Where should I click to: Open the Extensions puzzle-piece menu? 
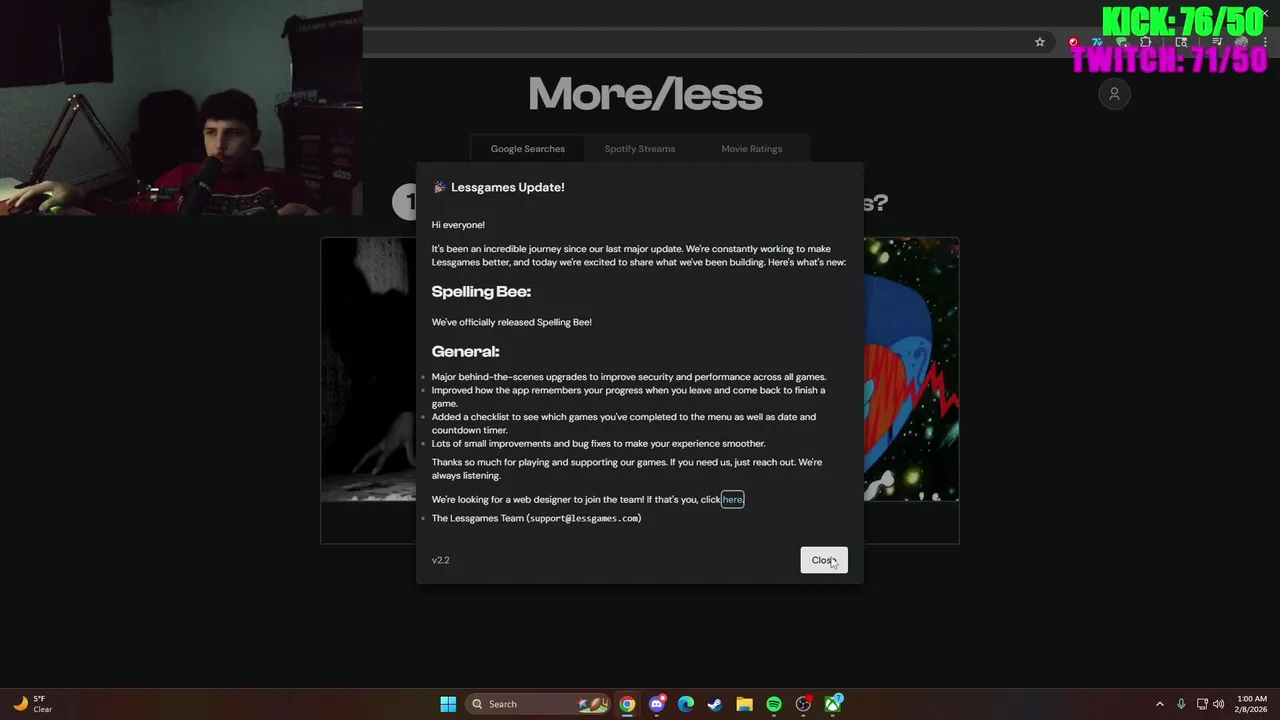tap(1145, 42)
